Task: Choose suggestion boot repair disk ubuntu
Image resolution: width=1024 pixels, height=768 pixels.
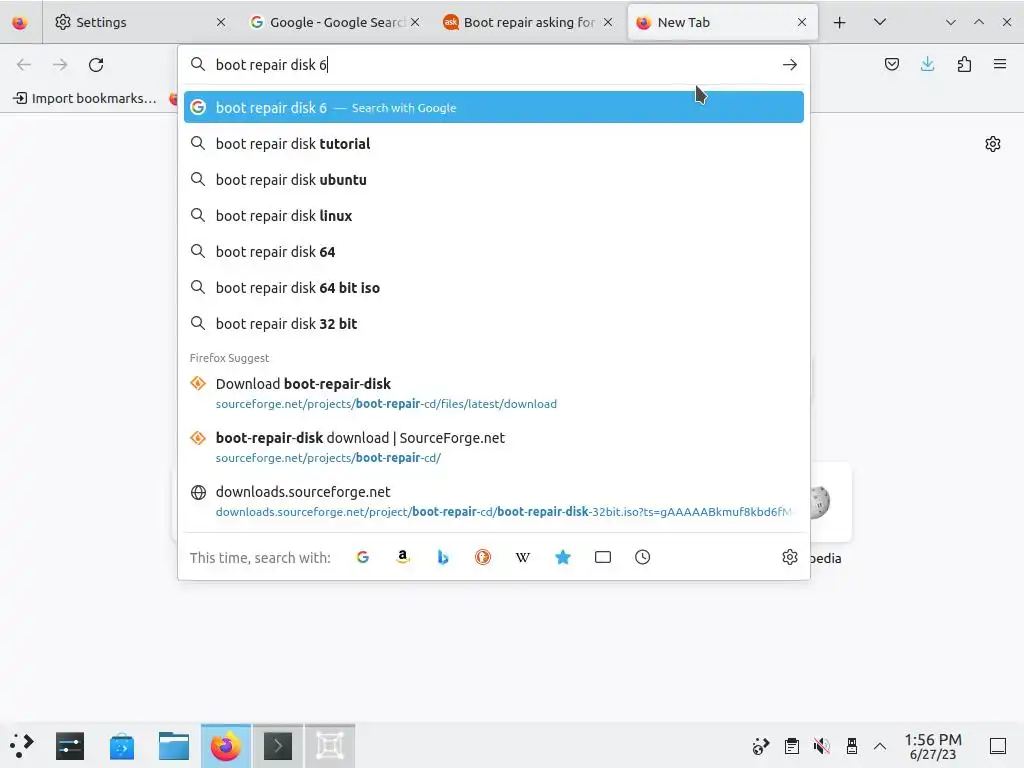Action: 494,180
